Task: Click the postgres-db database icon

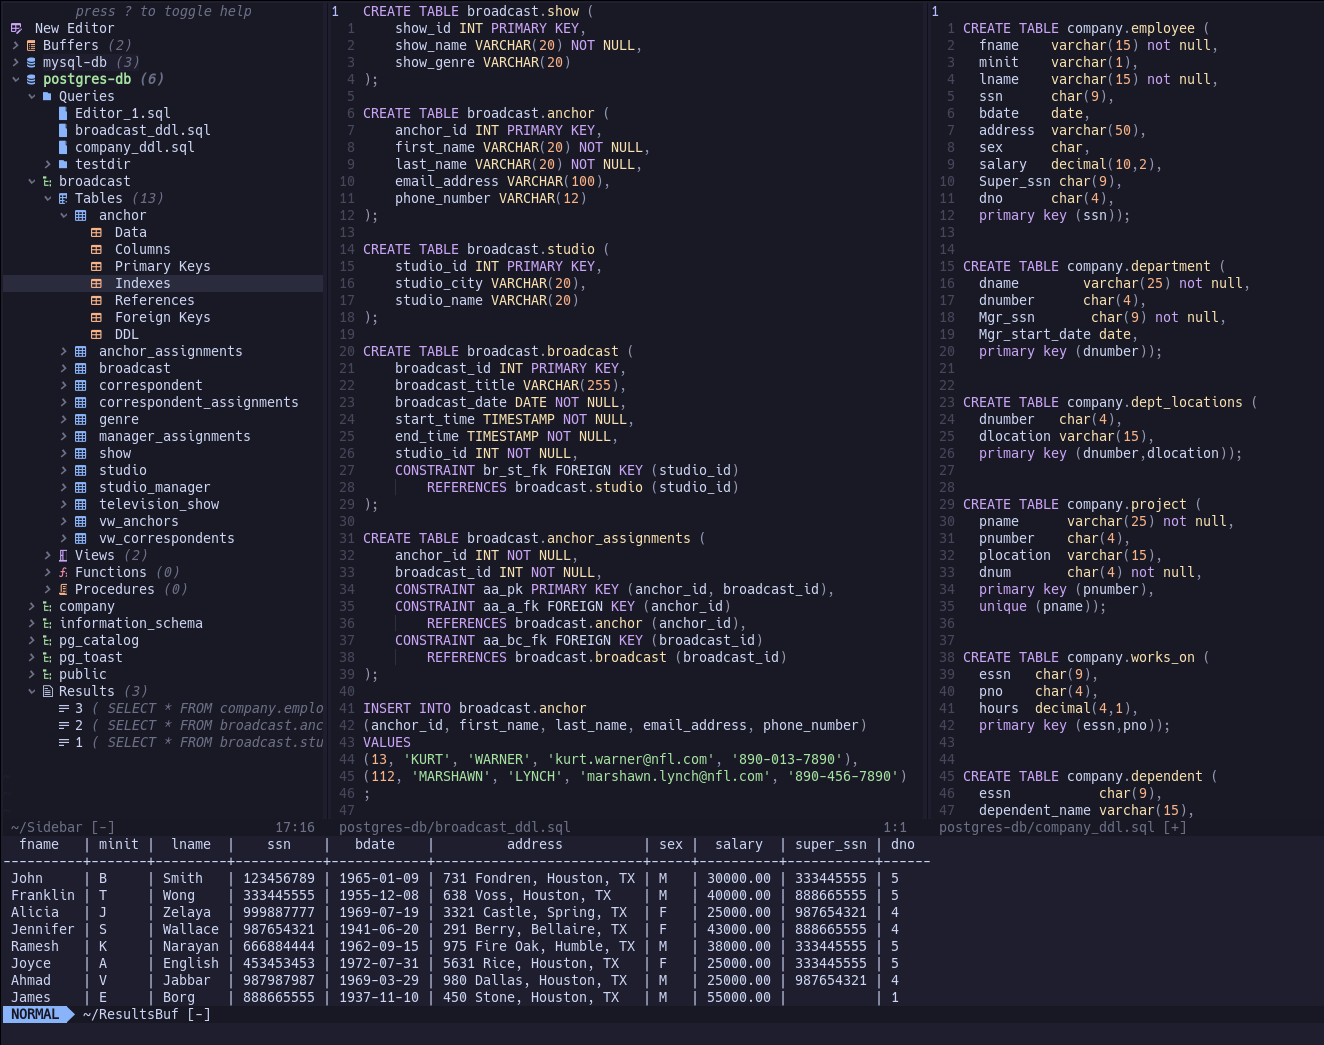Action: [x=31, y=79]
